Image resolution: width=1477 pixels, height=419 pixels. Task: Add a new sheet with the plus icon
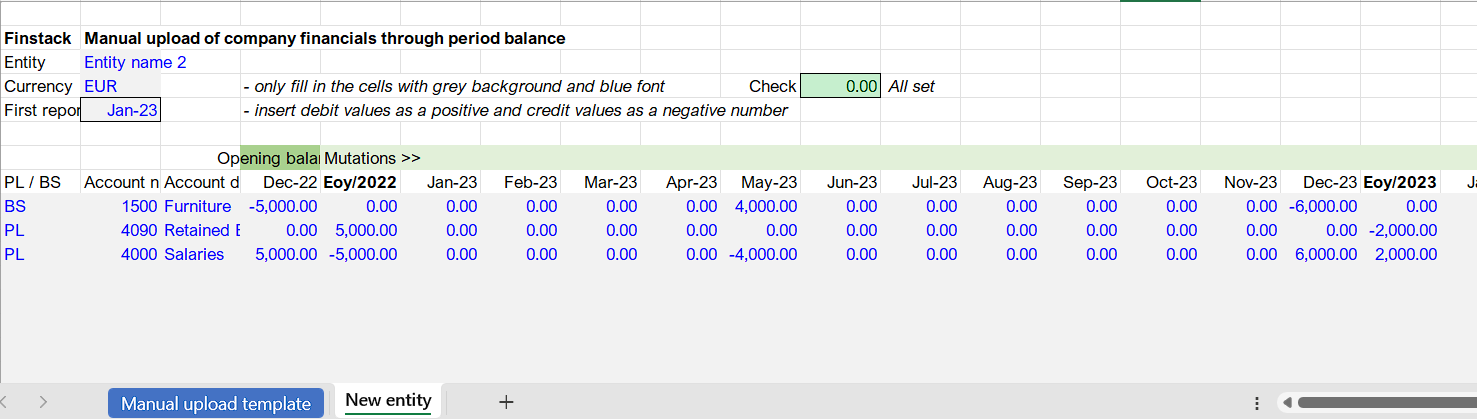506,402
